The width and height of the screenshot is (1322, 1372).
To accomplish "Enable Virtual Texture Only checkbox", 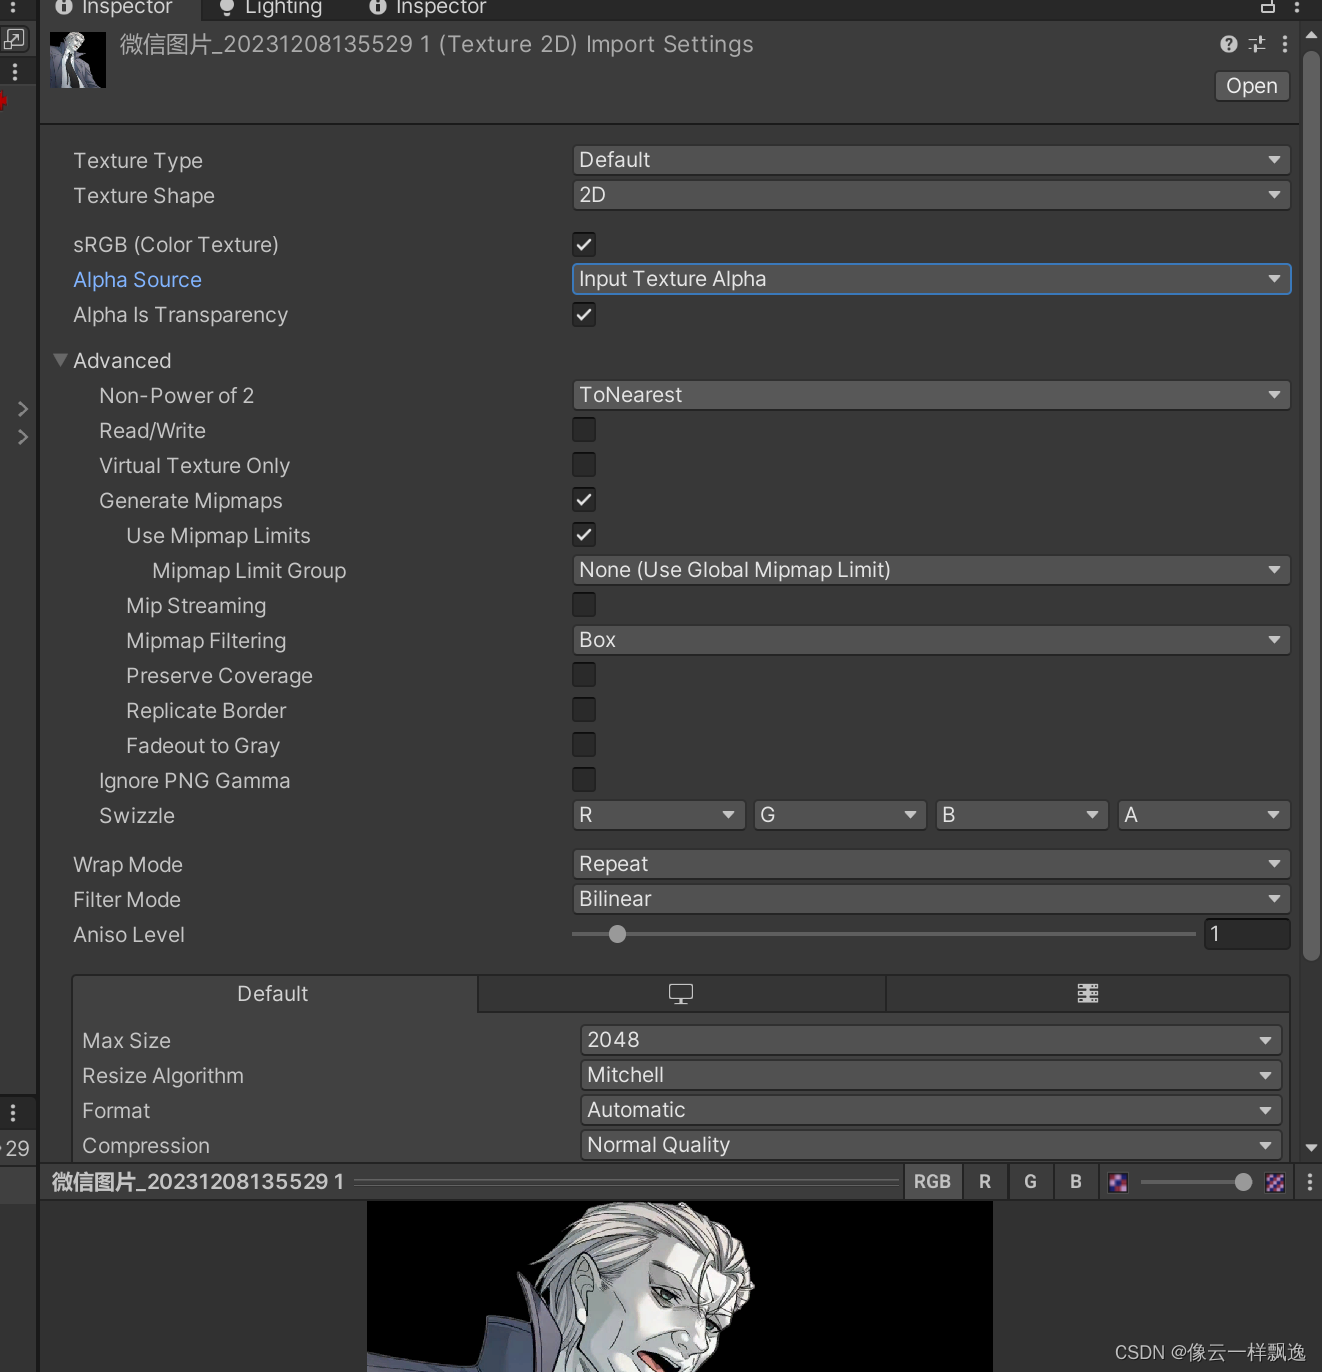I will tap(584, 465).
